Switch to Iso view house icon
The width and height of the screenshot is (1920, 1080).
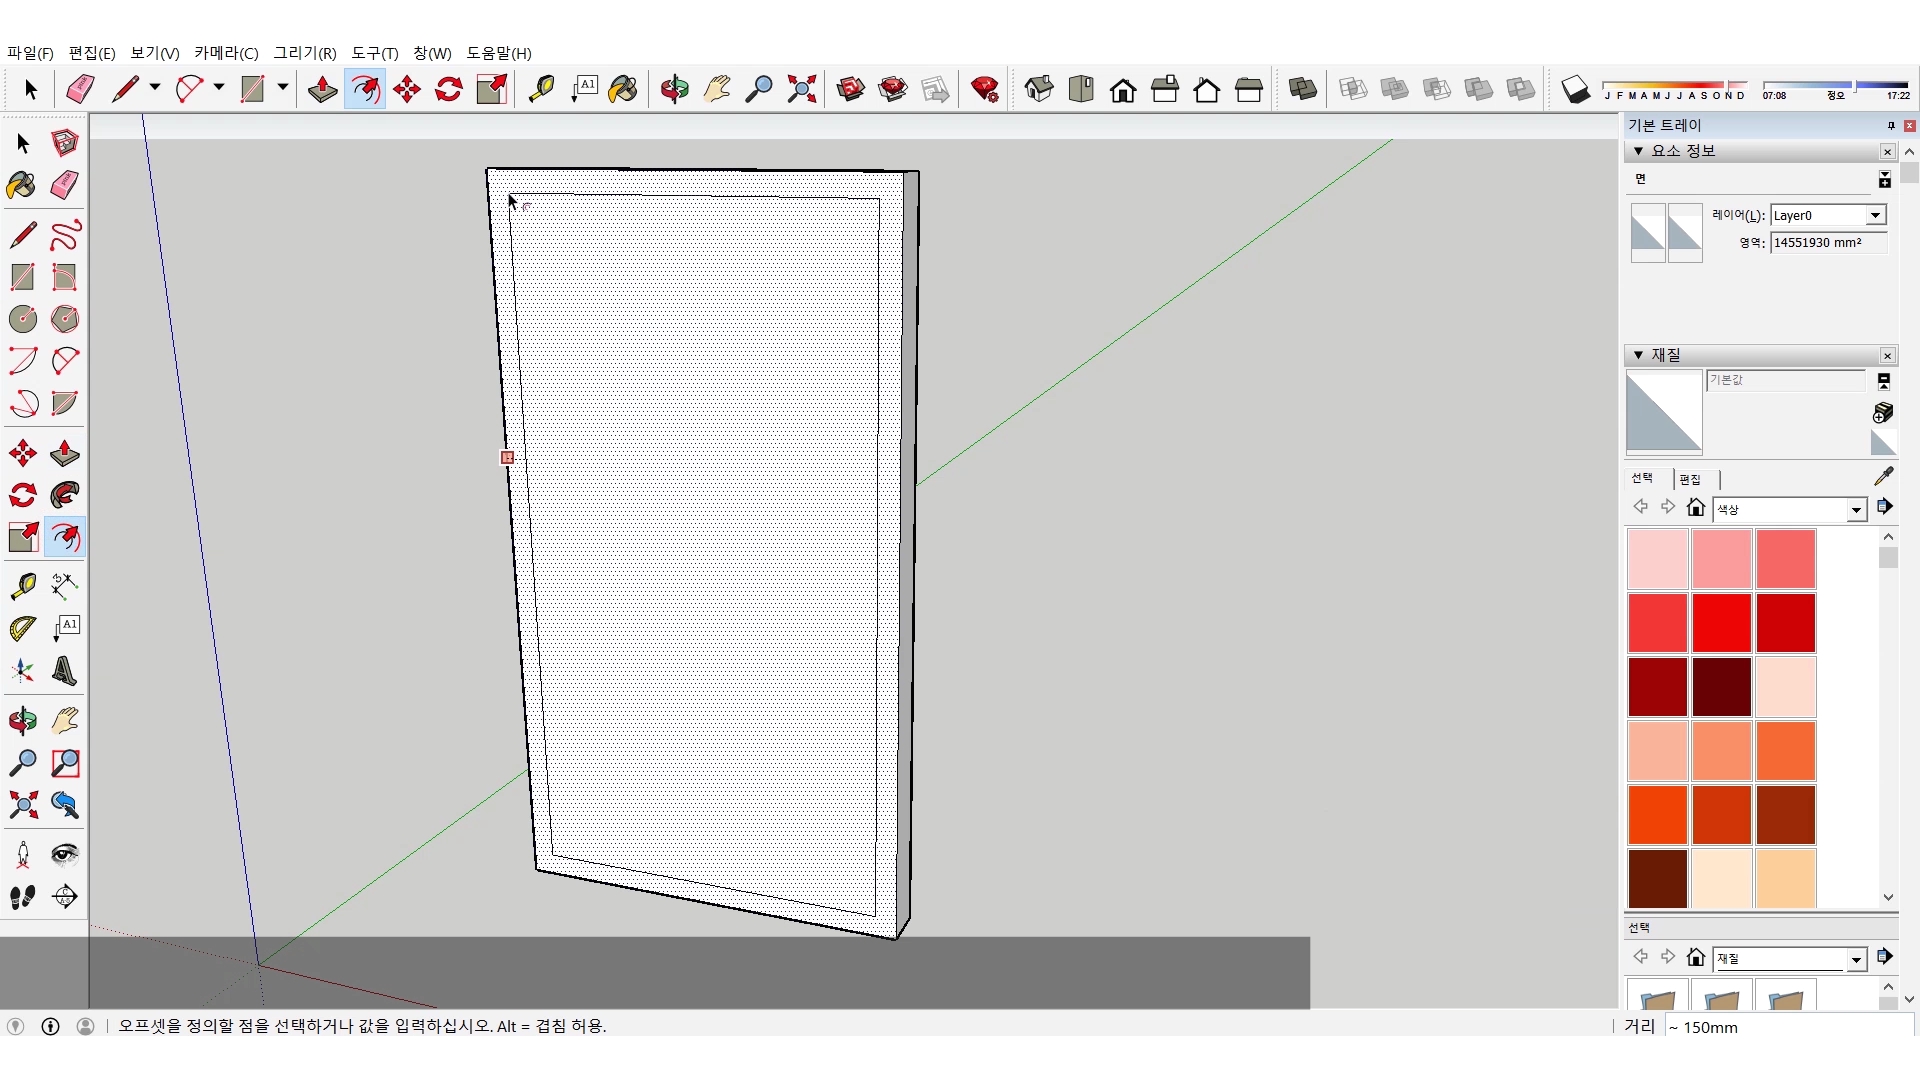coord(1039,89)
